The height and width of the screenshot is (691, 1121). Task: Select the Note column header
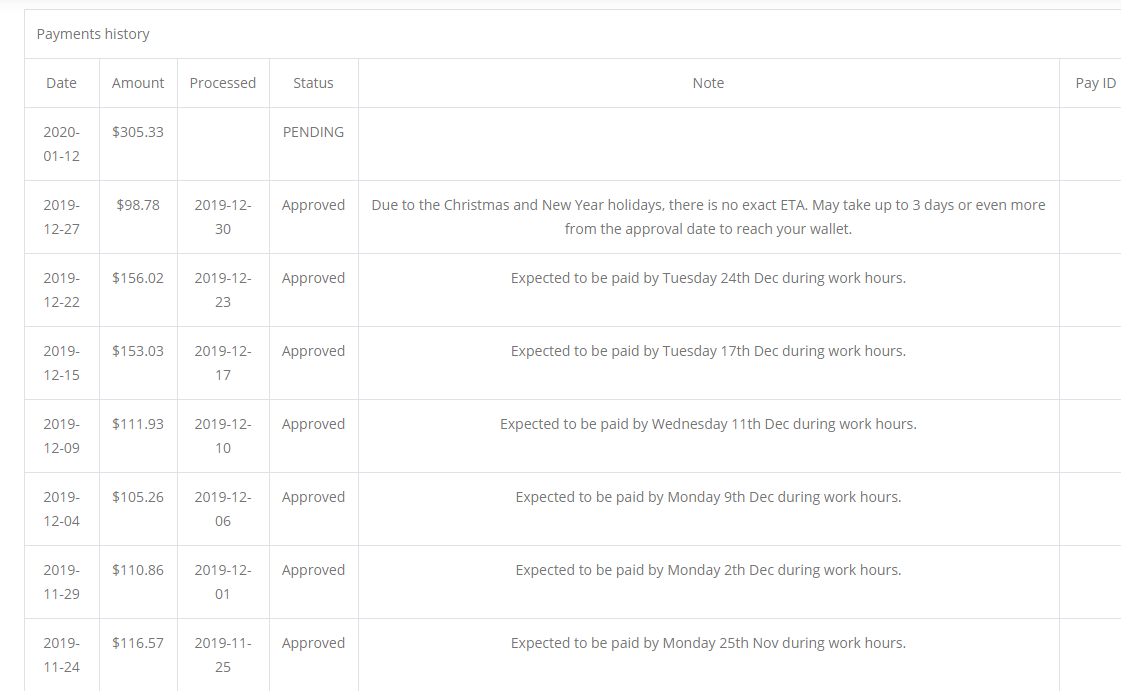point(708,83)
